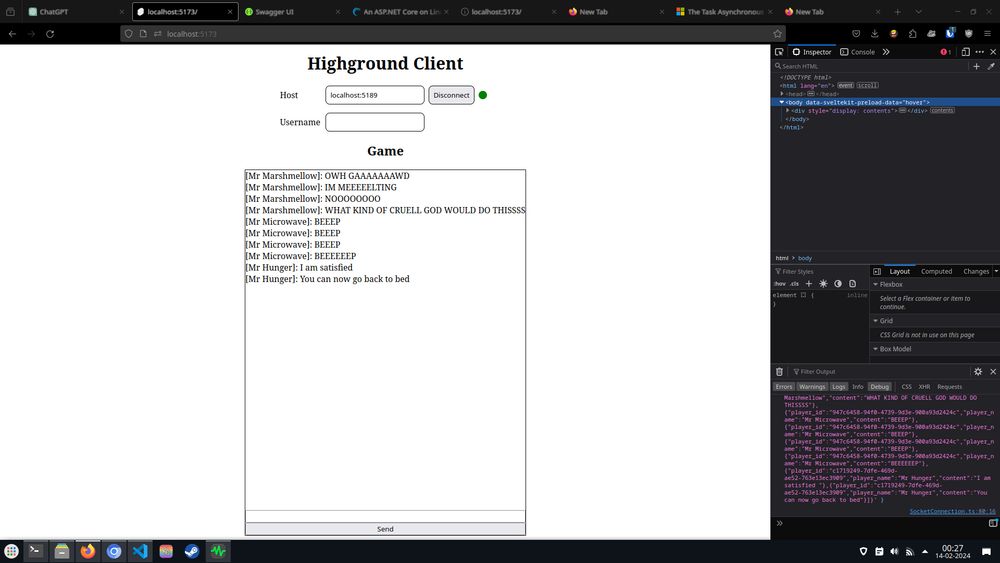Toggle Responsive Design Mode icon
Image resolution: width=1000 pixels, height=563 pixels.
[966, 52]
